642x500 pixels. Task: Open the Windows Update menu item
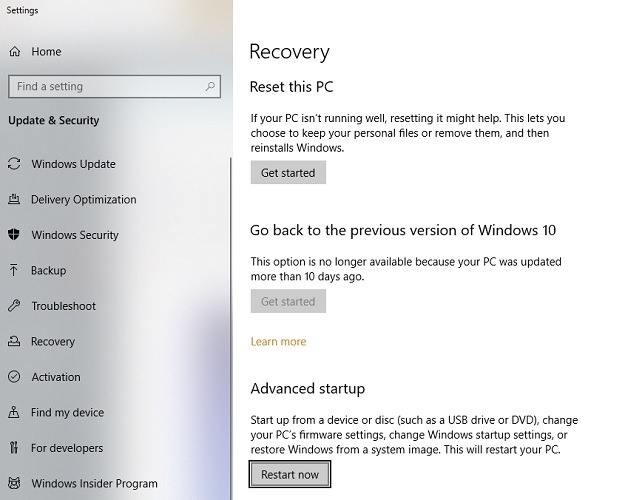click(x=73, y=164)
